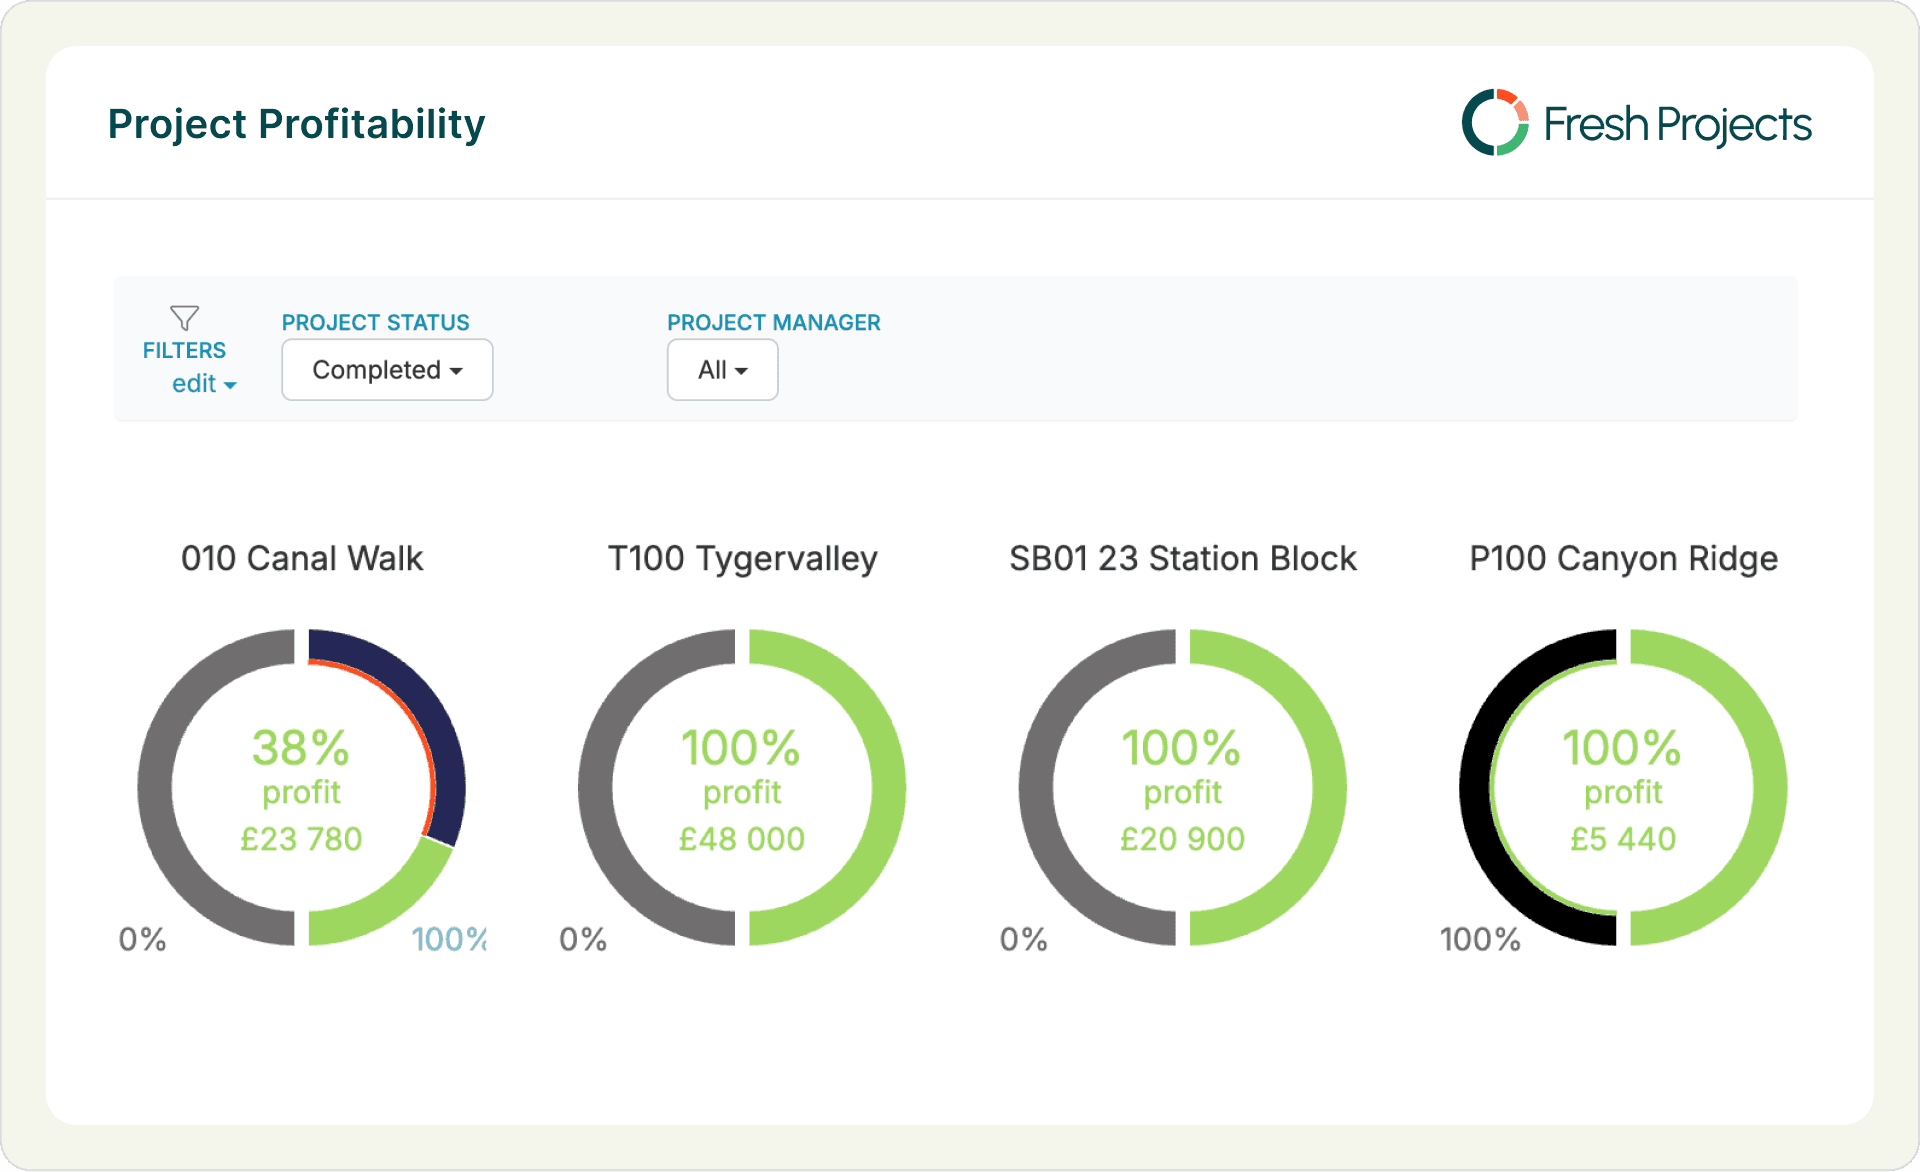This screenshot has width=1920, height=1172.
Task: Click the SB01 23 Station Block title
Action: [1182, 558]
